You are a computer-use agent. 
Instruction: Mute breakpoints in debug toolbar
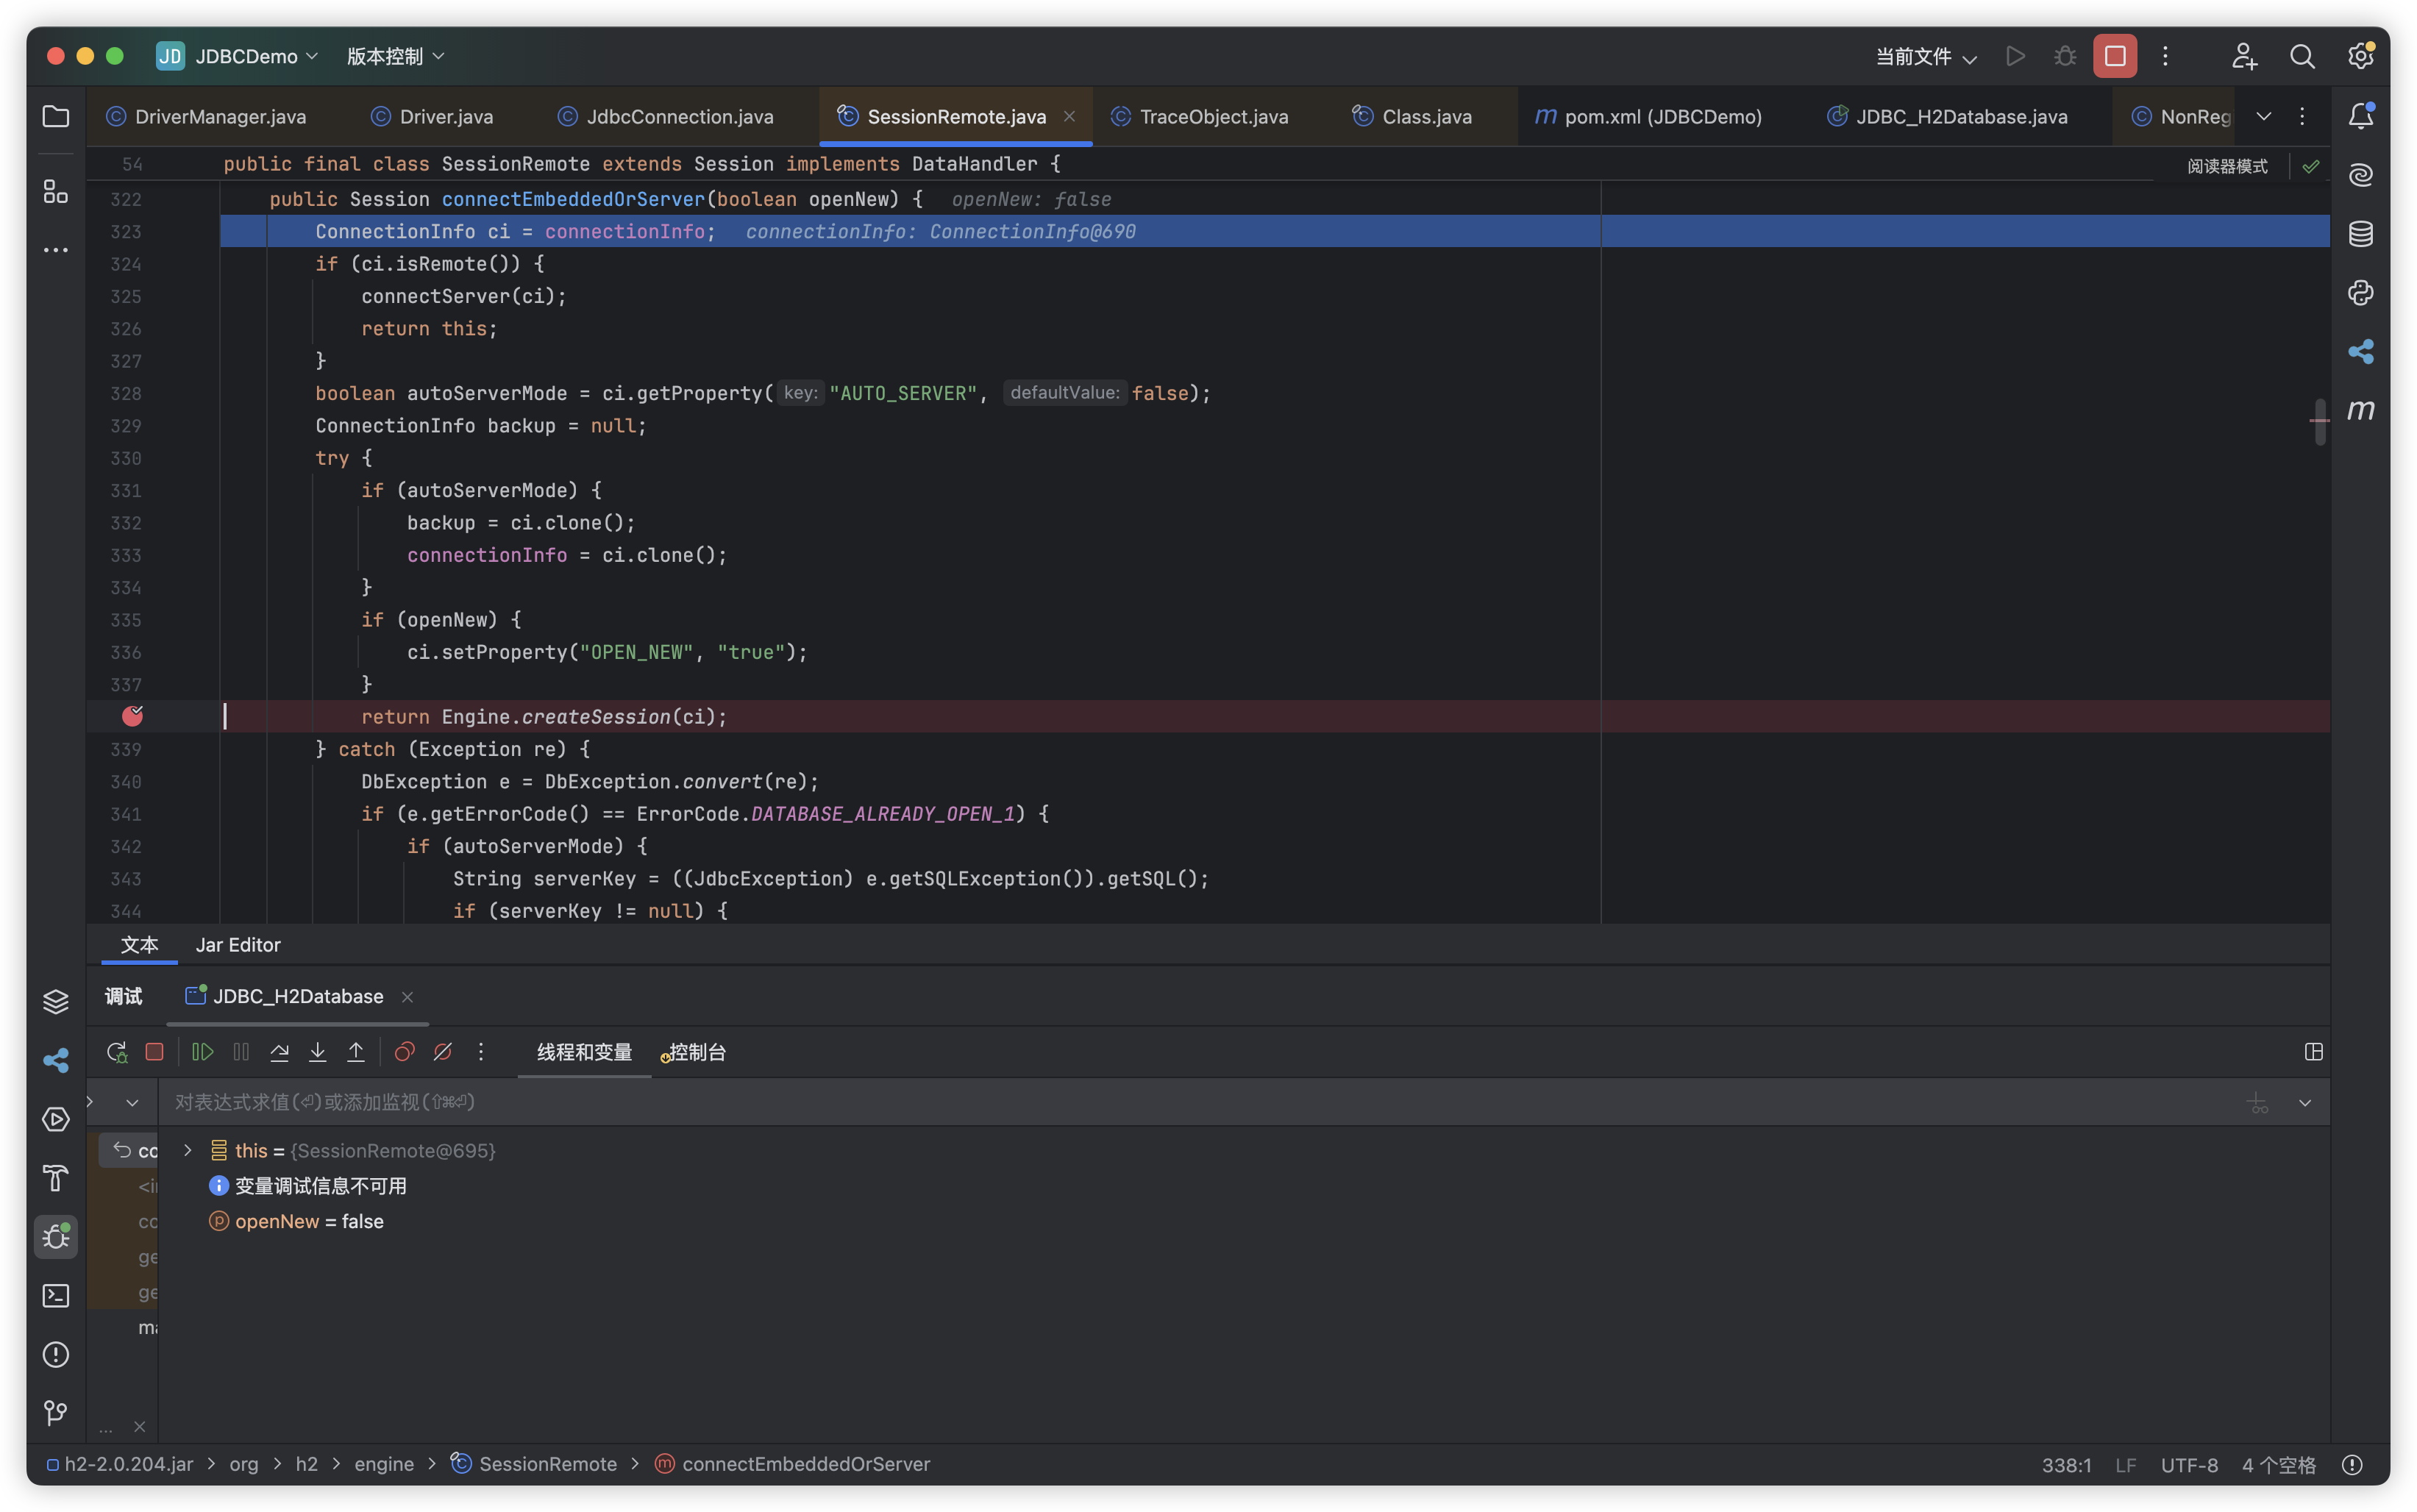click(443, 1052)
